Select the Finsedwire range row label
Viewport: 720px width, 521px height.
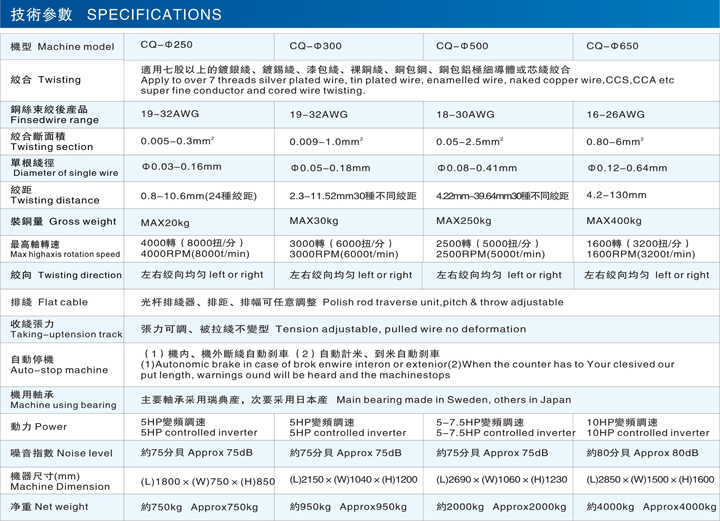tap(55, 114)
